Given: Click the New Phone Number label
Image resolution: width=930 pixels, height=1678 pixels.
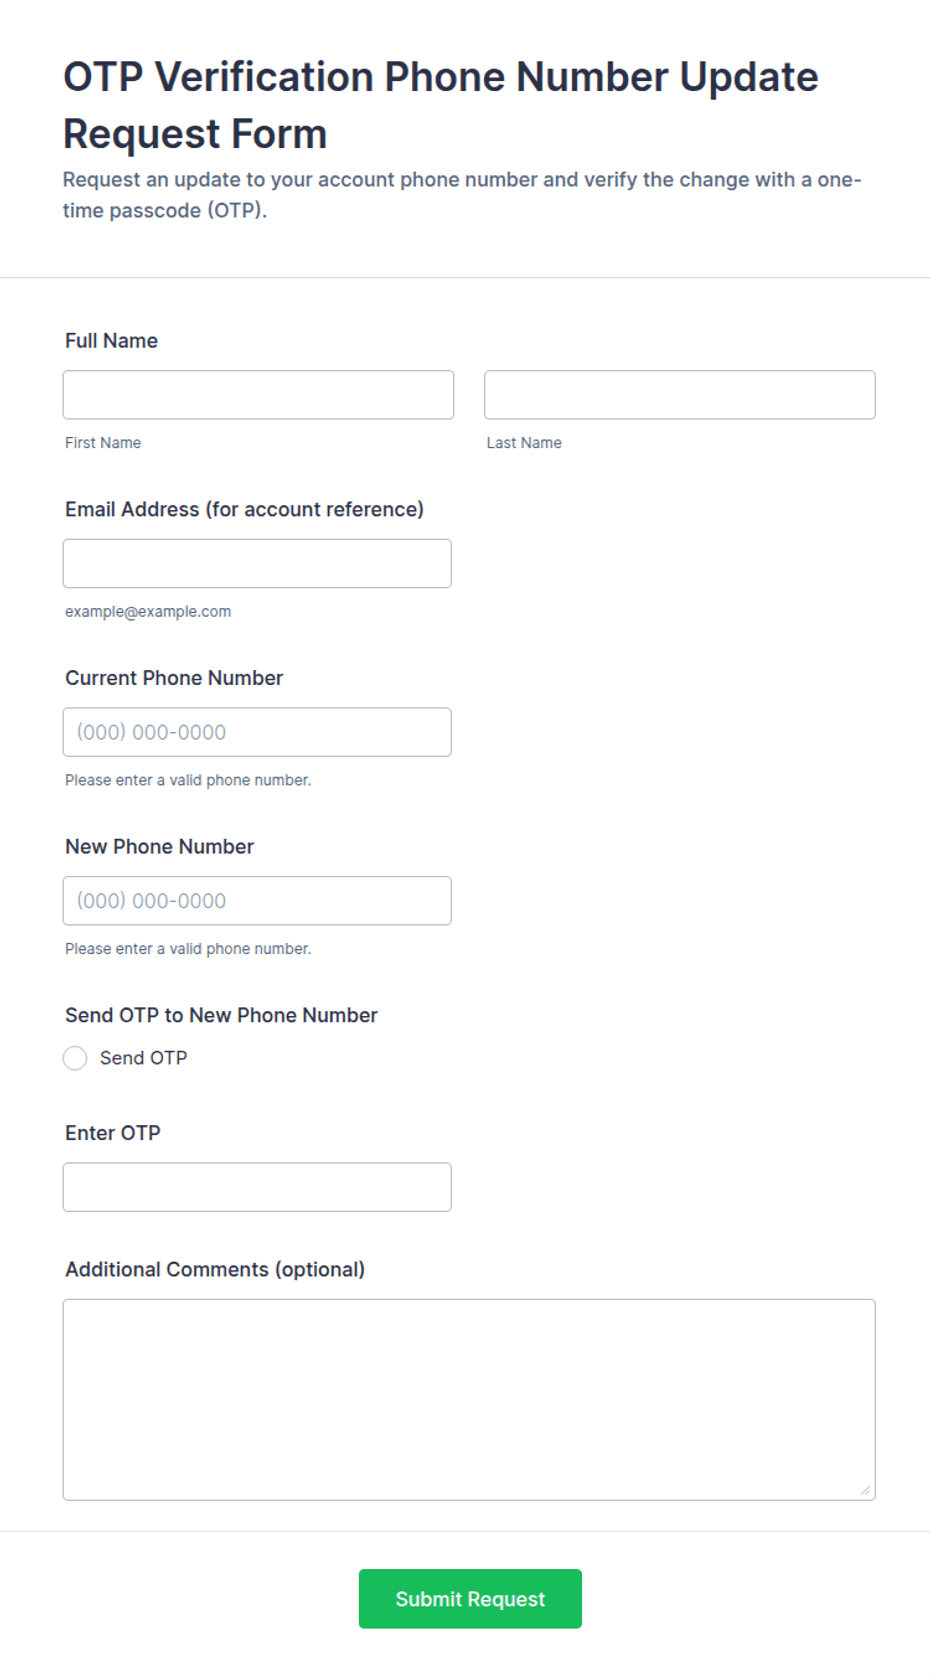Looking at the screenshot, I should (x=159, y=847).
